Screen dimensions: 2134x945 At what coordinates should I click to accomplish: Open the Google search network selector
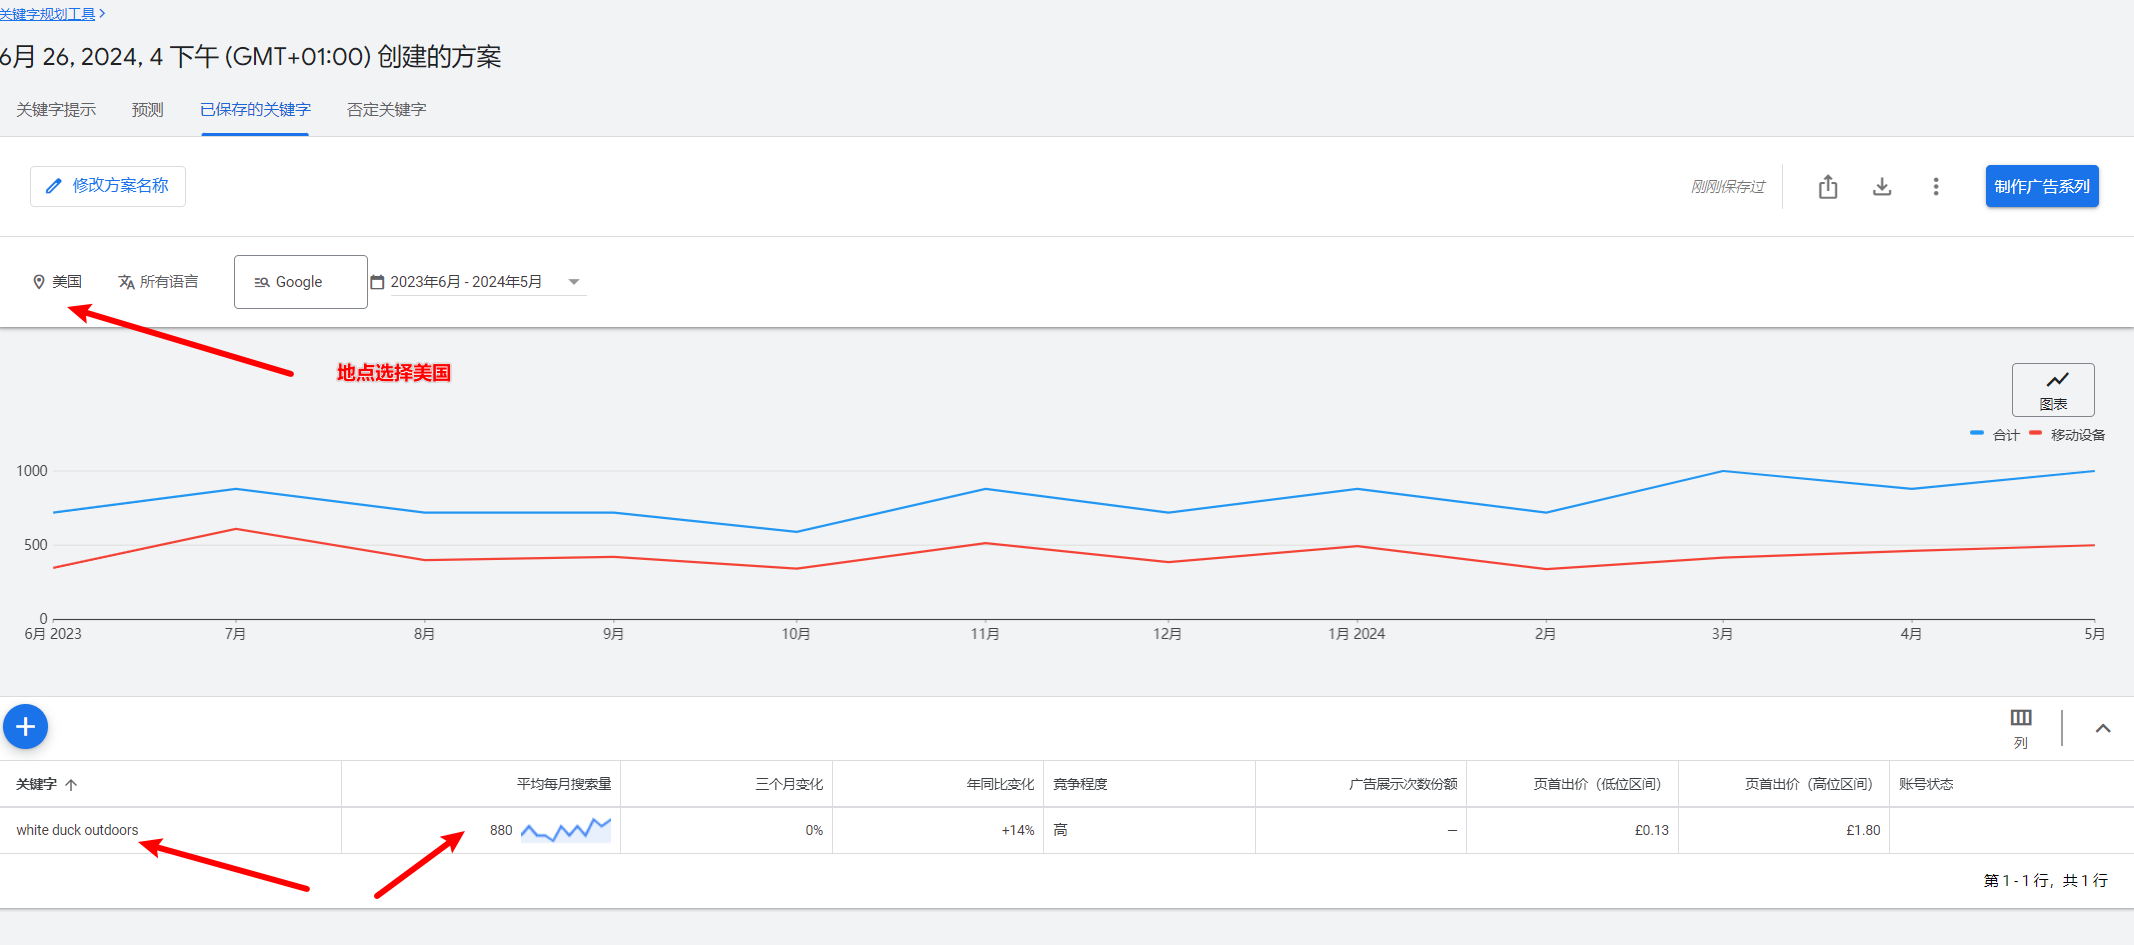tap(300, 282)
